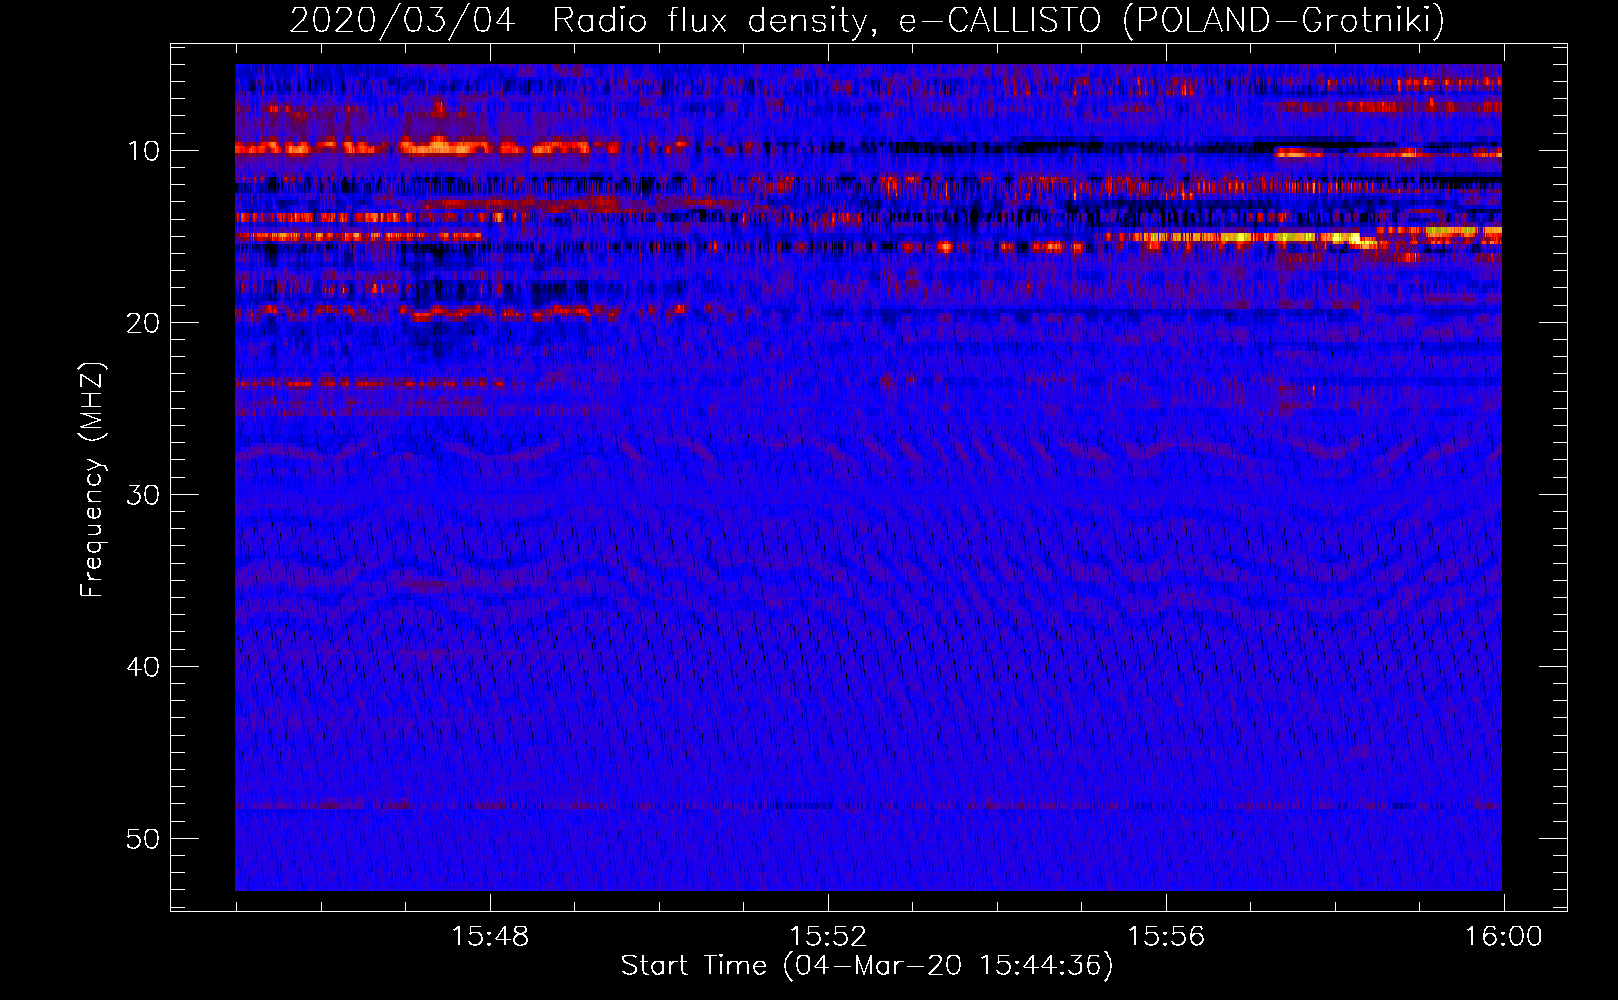The image size is (1618, 1000).
Task: Click the 16:00 time tick label
Action: 1504,937
